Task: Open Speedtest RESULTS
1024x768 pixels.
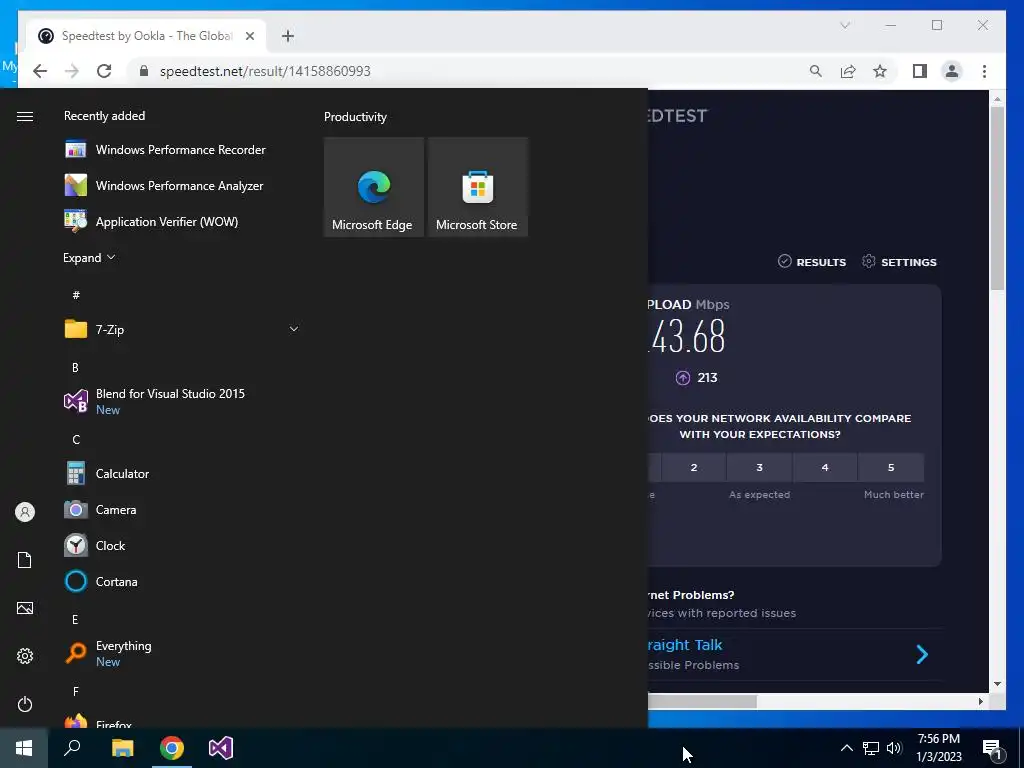Action: click(812, 262)
